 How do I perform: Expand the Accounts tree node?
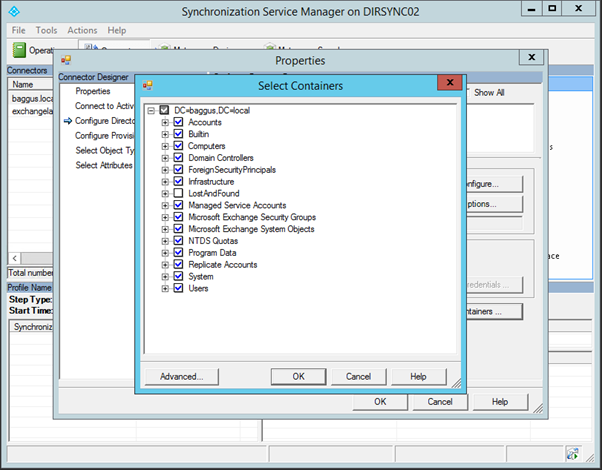click(165, 122)
